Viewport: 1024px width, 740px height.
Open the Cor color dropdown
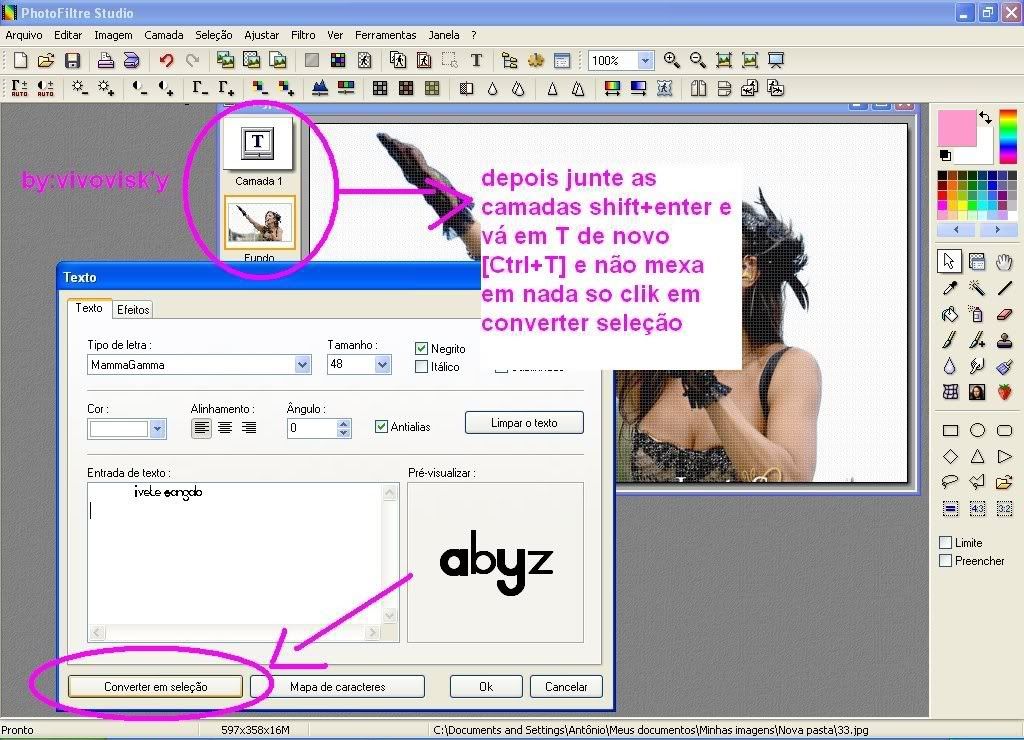click(x=157, y=429)
